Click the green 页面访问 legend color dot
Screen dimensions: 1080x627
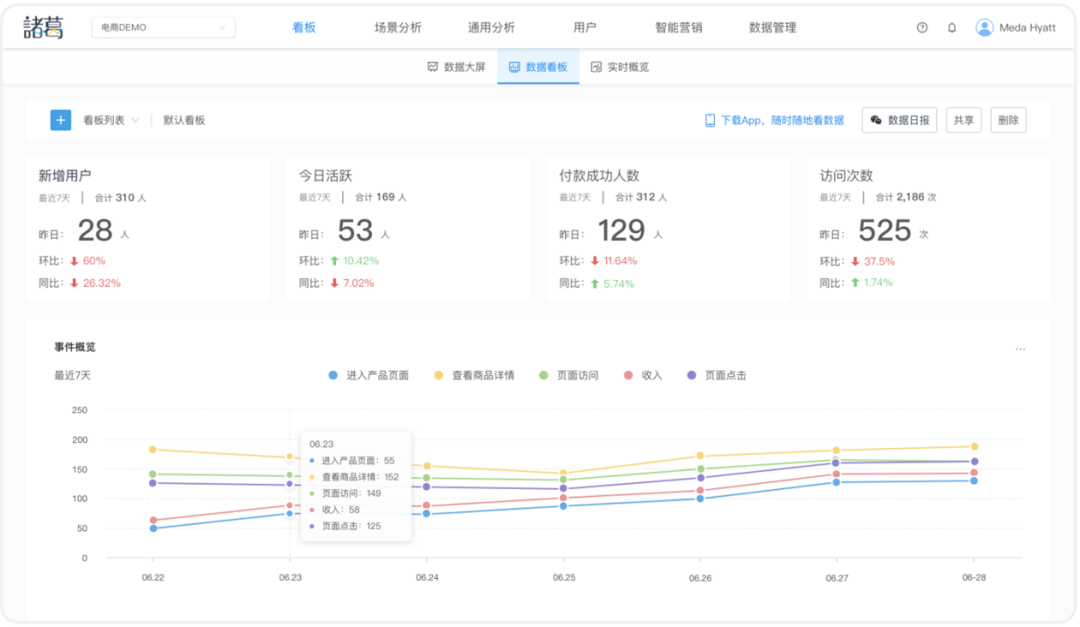coord(544,376)
